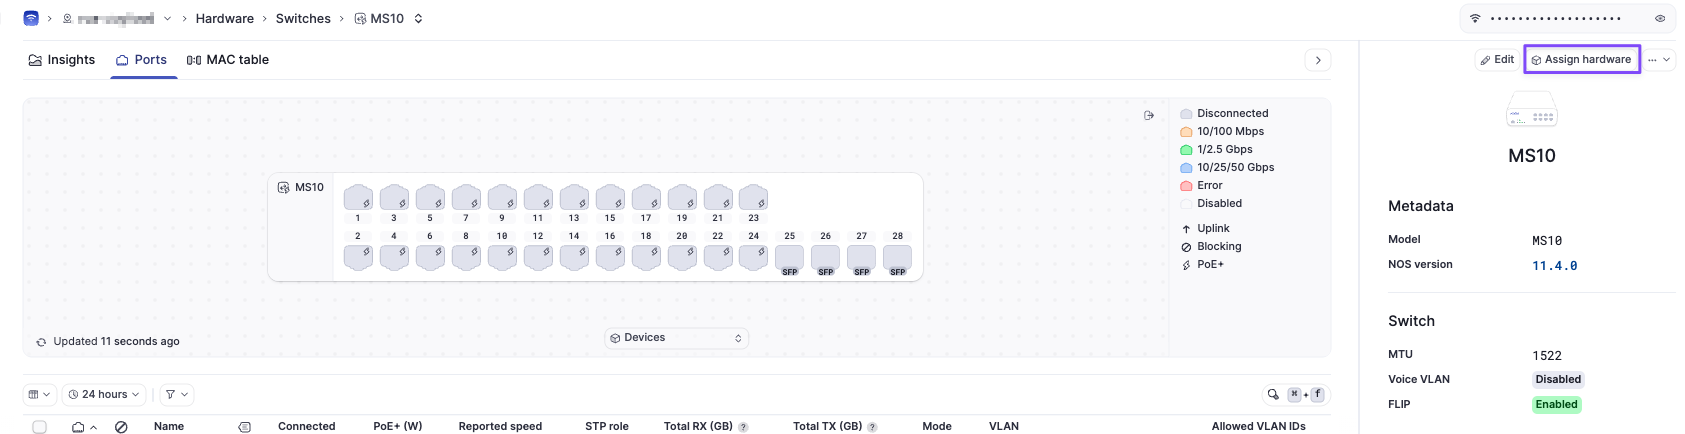Select SFP port 28 on the diagram
Viewport: 1685px width, 434px height.
[x=897, y=259]
